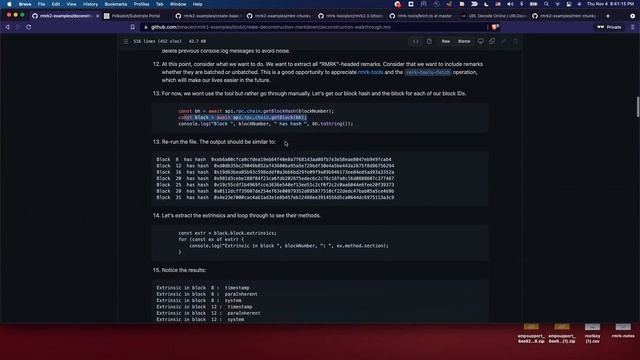
Task: Close the first rmrk2-examples tab
Action: (x=98, y=16)
